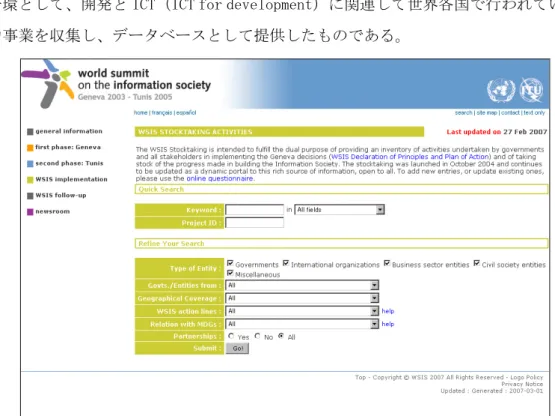
Task: Open first phase: Geneva menu item
Action: (68, 147)
